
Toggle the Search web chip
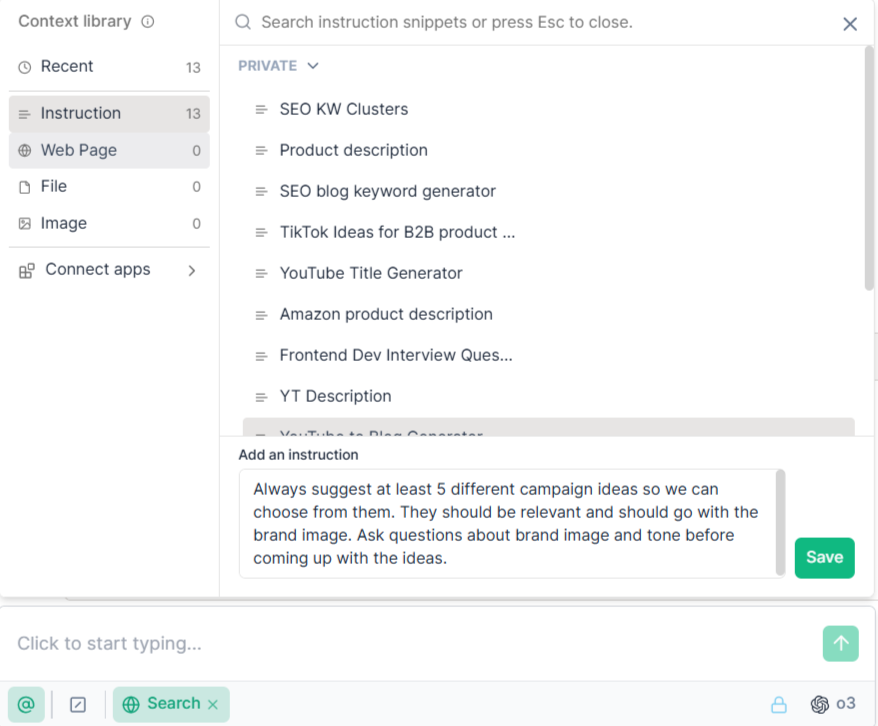click(162, 704)
